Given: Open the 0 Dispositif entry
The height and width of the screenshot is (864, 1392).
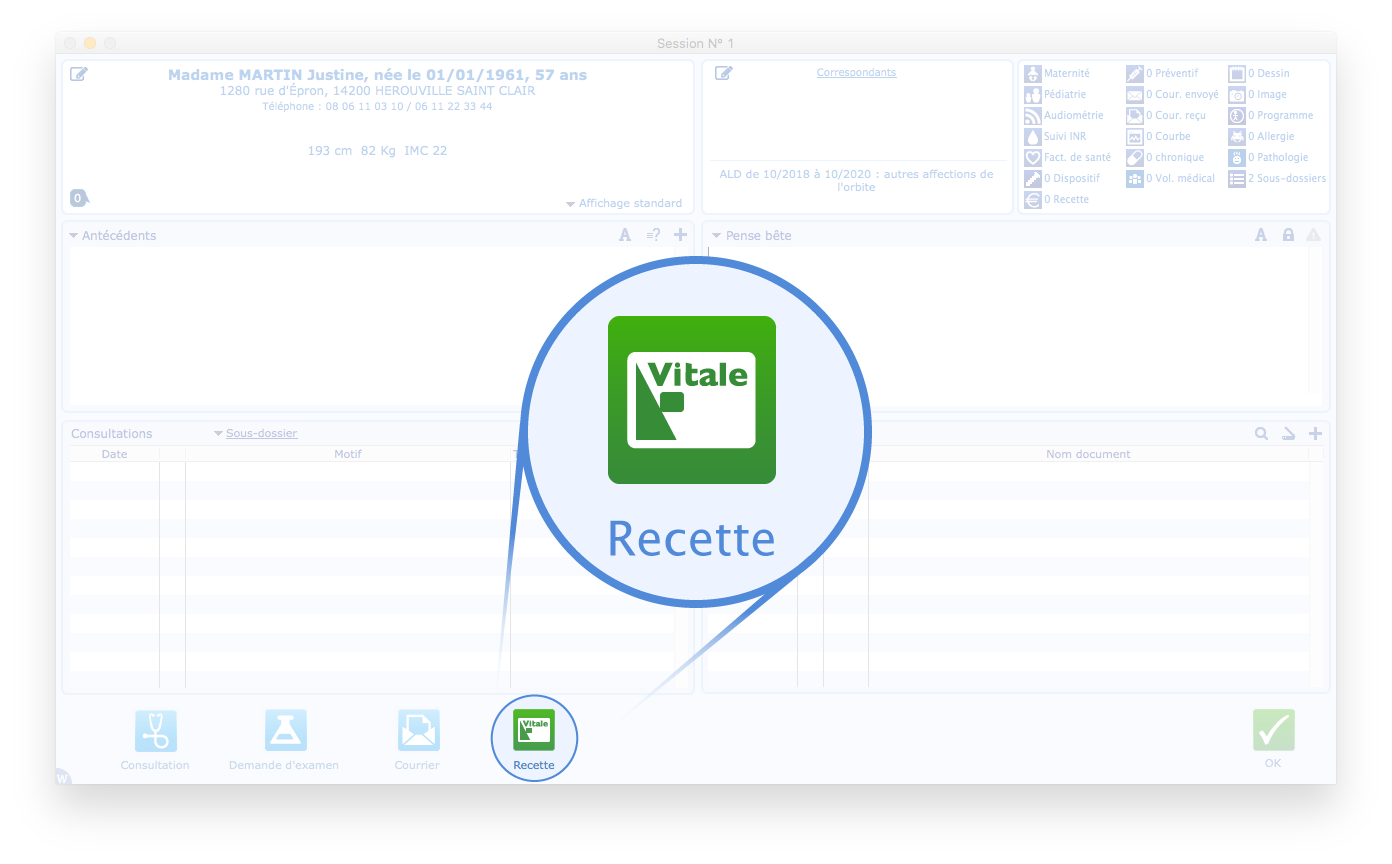Looking at the screenshot, I should pos(1062,178).
